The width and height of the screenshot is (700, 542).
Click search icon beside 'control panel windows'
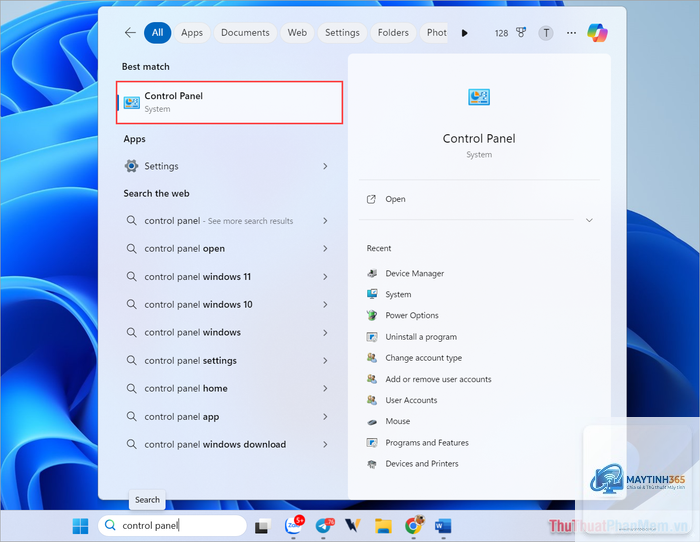click(x=131, y=333)
